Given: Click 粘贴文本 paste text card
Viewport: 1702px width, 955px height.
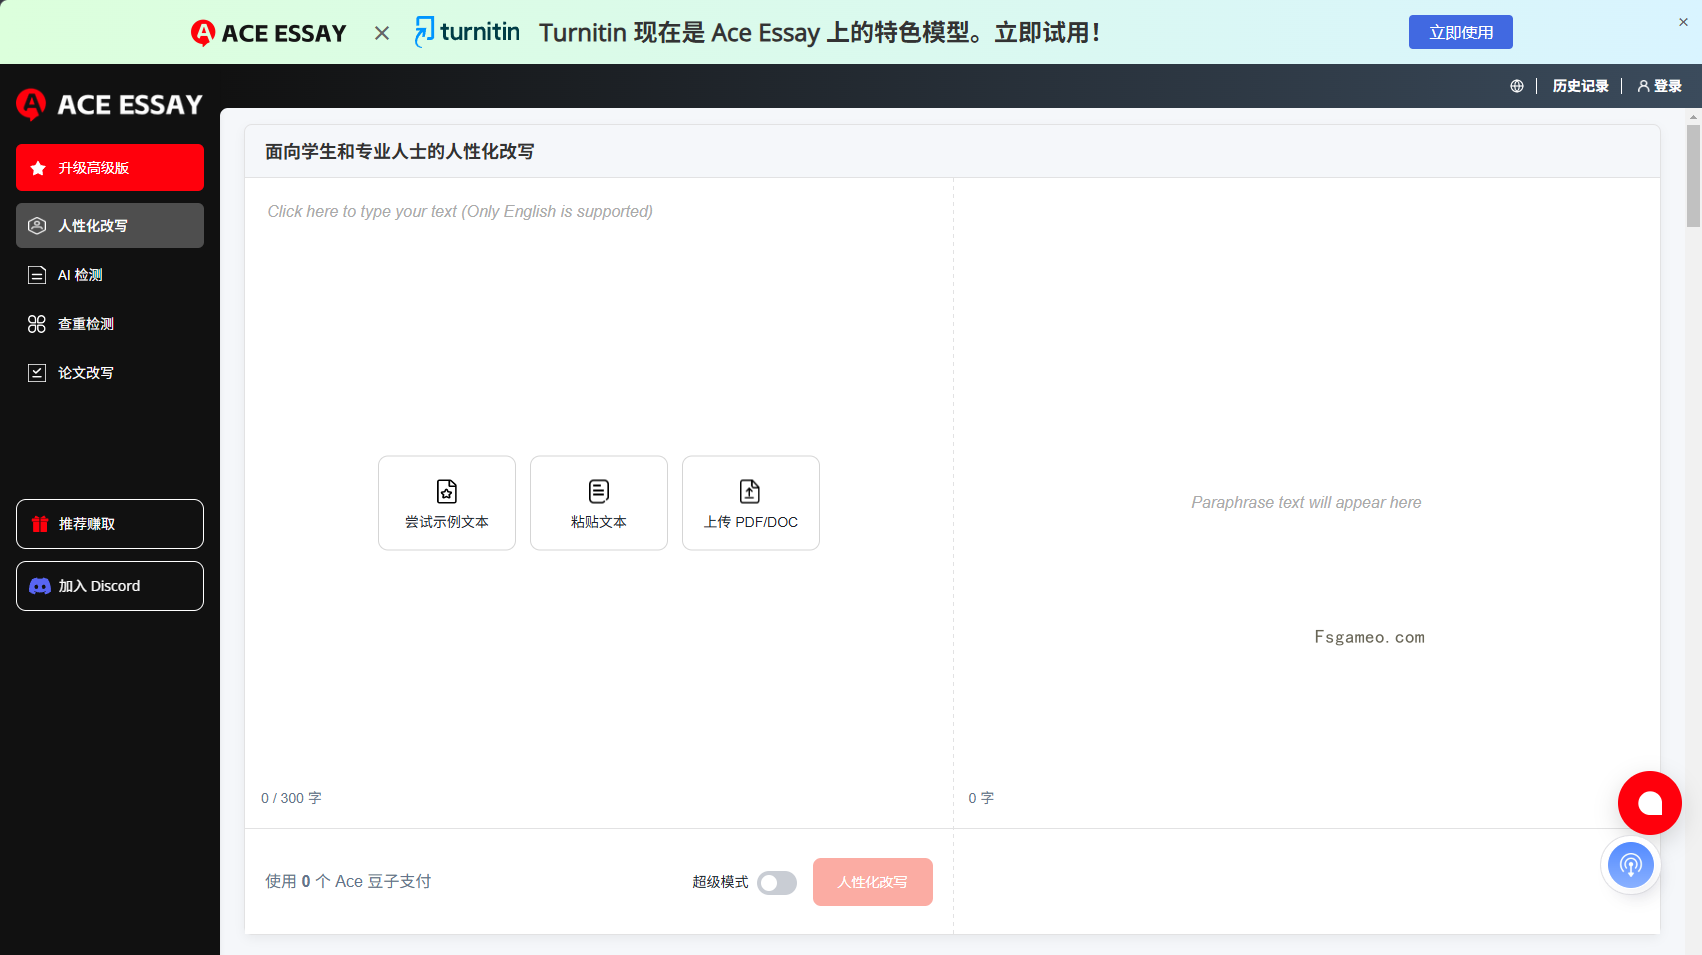Looking at the screenshot, I should click(599, 503).
